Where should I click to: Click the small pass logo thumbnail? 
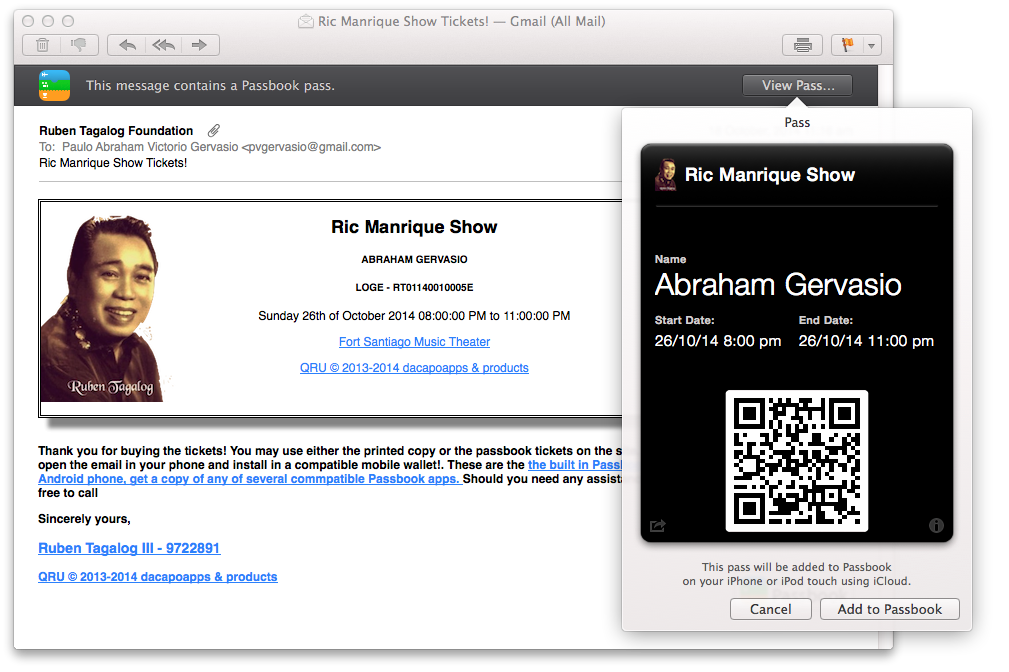pyautogui.click(x=665, y=175)
